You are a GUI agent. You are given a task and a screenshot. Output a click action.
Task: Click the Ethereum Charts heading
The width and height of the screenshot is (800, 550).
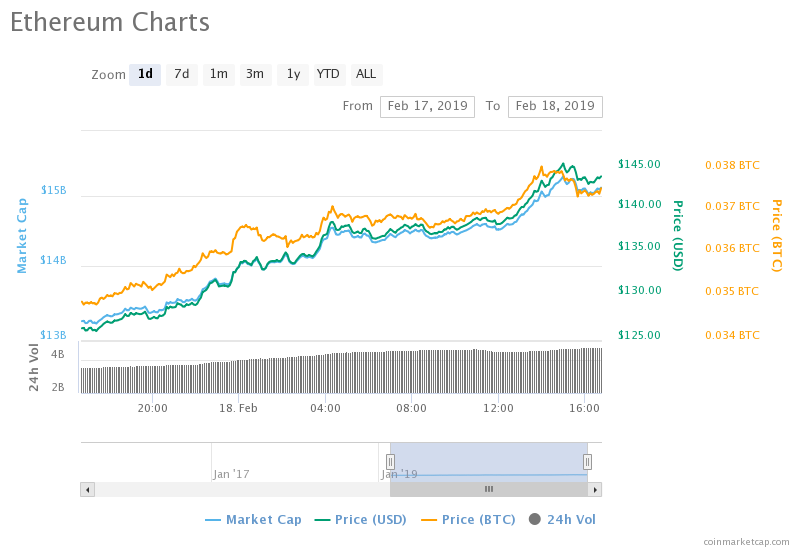(x=110, y=22)
